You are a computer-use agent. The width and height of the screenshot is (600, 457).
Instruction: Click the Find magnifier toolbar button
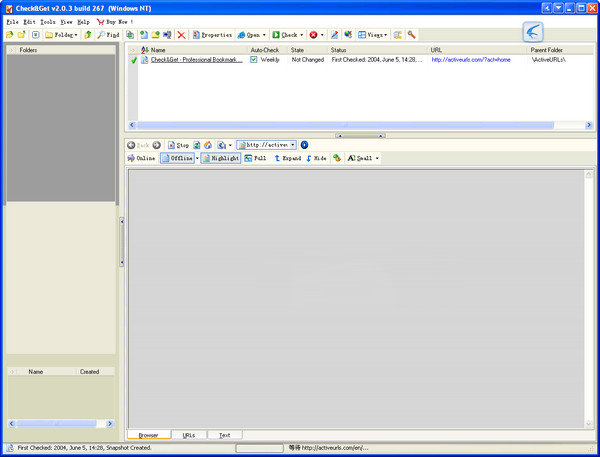pos(108,35)
